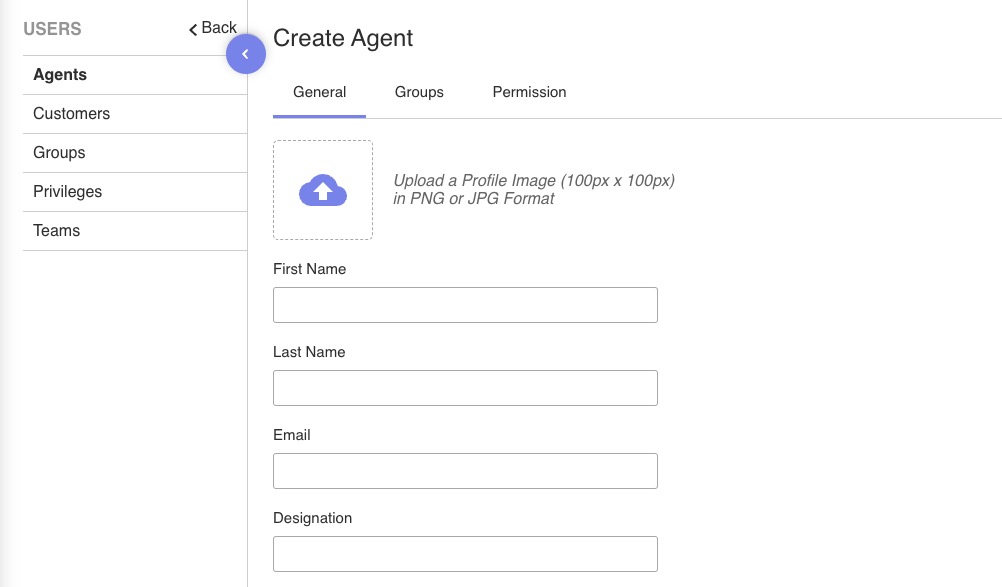Viewport: 1002px width, 587px height.
Task: Select Teams from the Users menu
Action: click(x=56, y=230)
